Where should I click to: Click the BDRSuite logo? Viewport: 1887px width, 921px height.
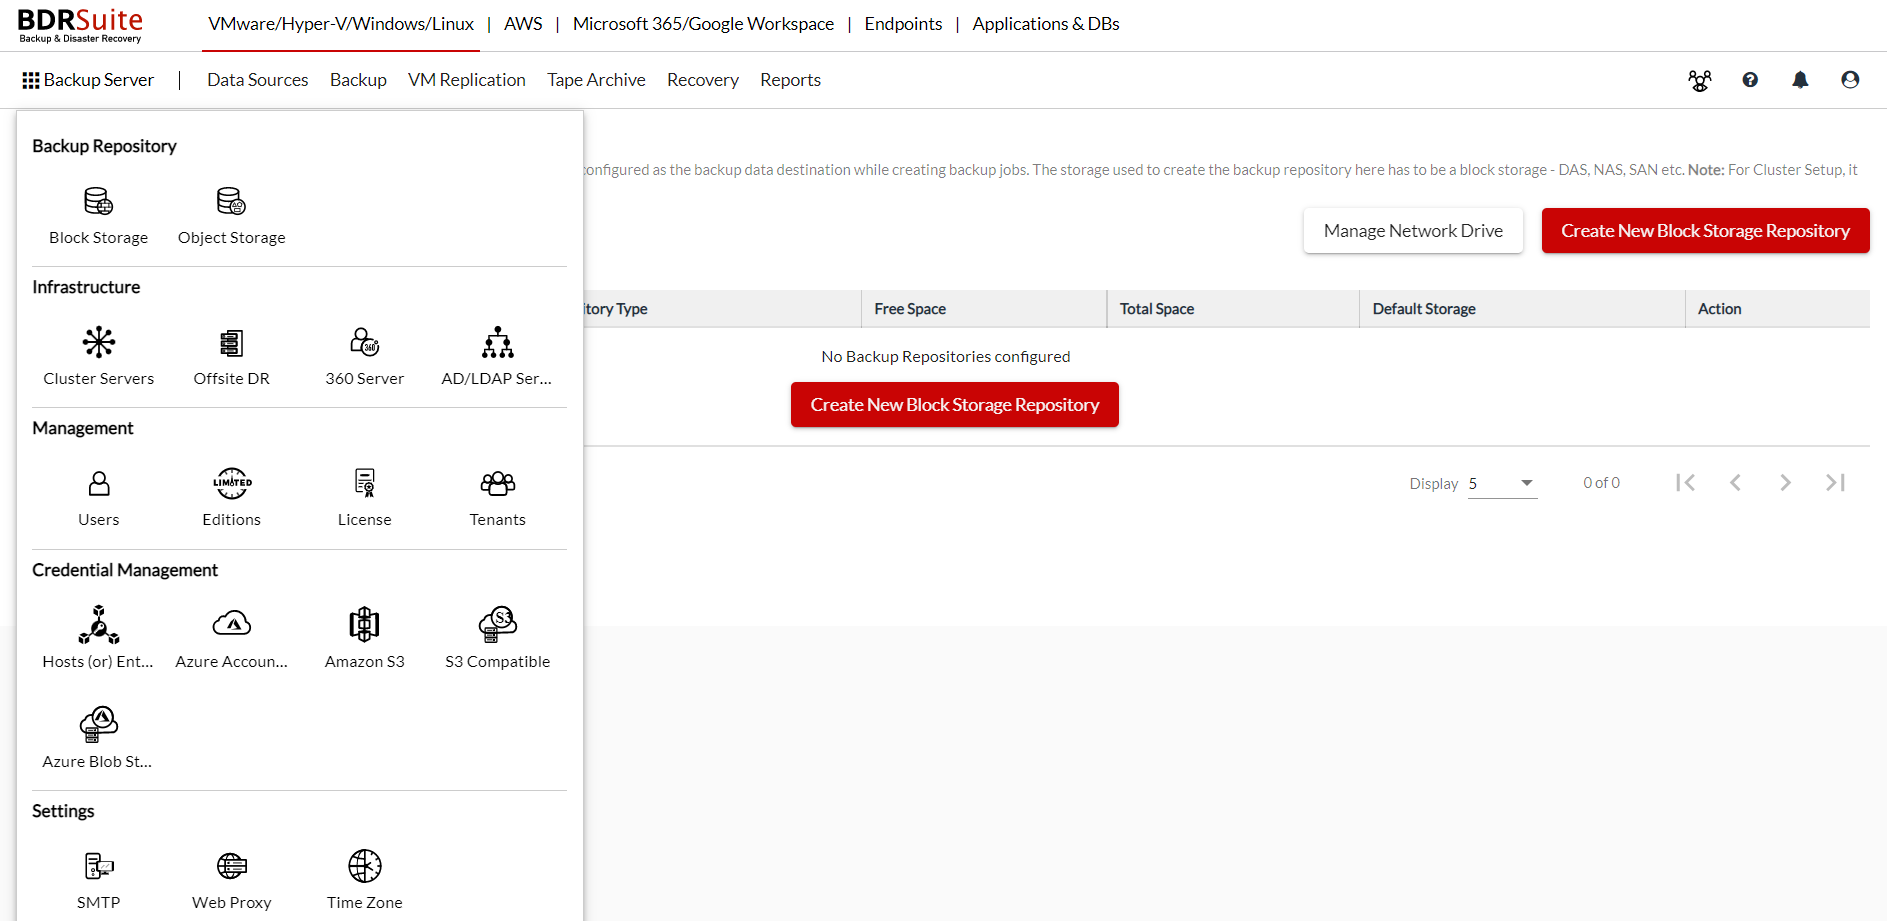[80, 25]
